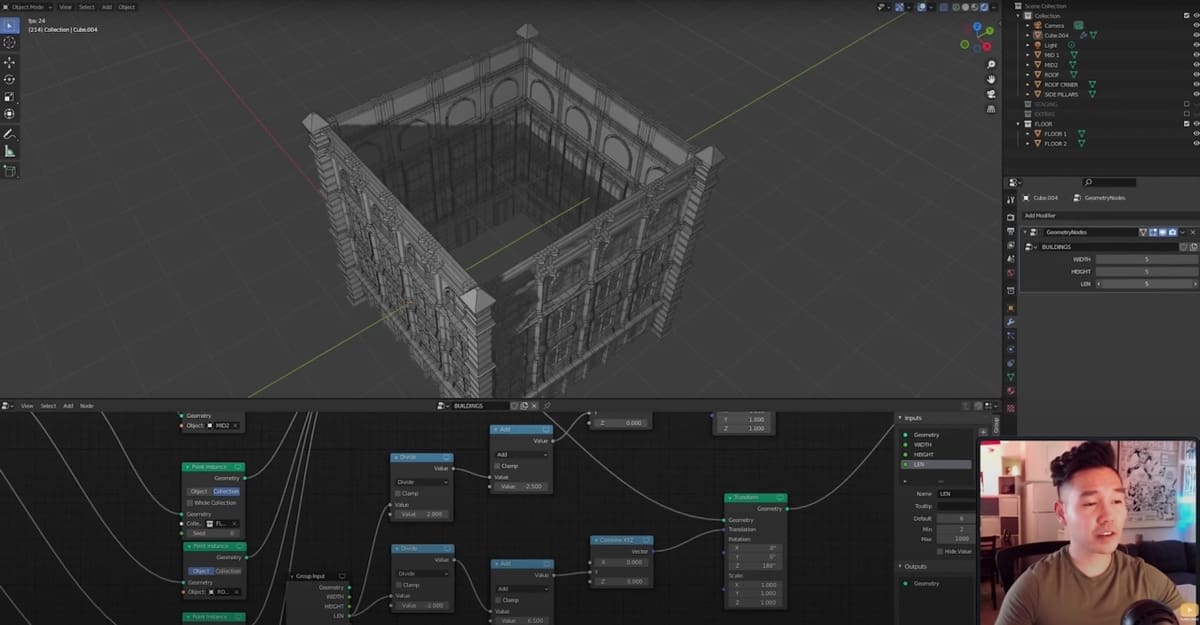1200x625 pixels.
Task: Click the viewport navigation axis gizmo
Action: pos(978,37)
